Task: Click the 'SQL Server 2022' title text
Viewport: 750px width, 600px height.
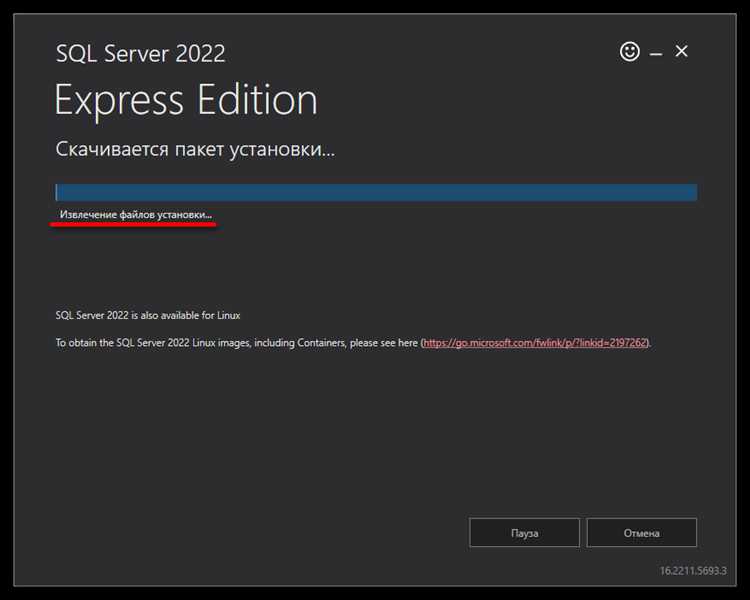Action: click(141, 54)
